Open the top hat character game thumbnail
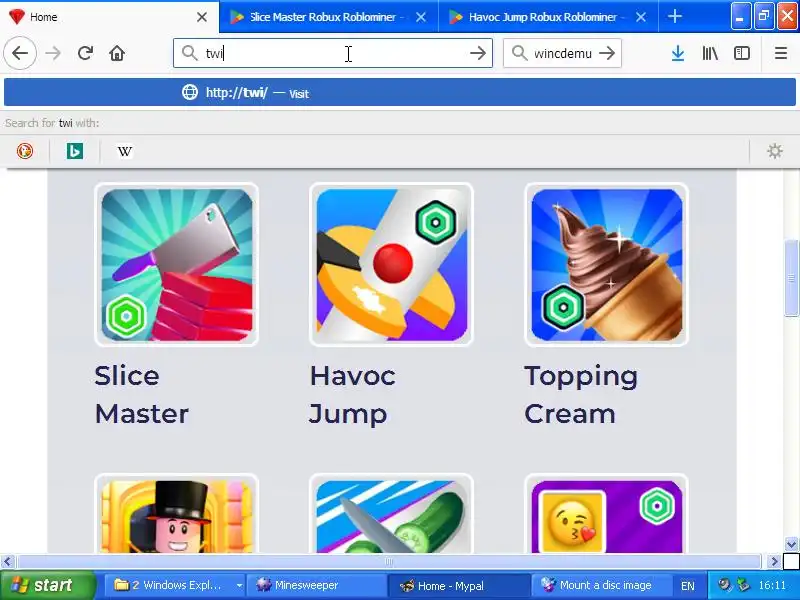This screenshot has width=800, height=600. click(177, 514)
